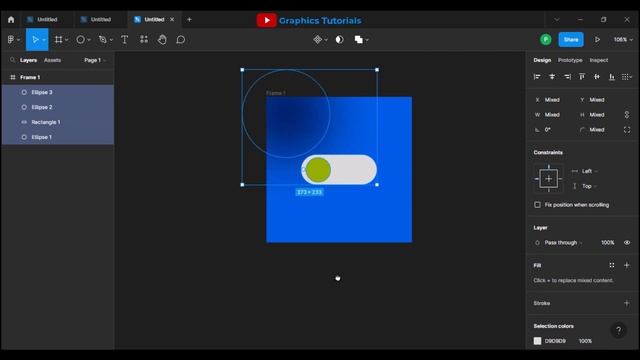Open Frame tools dropdown arrow
The image size is (640, 360).
(x=67, y=40)
